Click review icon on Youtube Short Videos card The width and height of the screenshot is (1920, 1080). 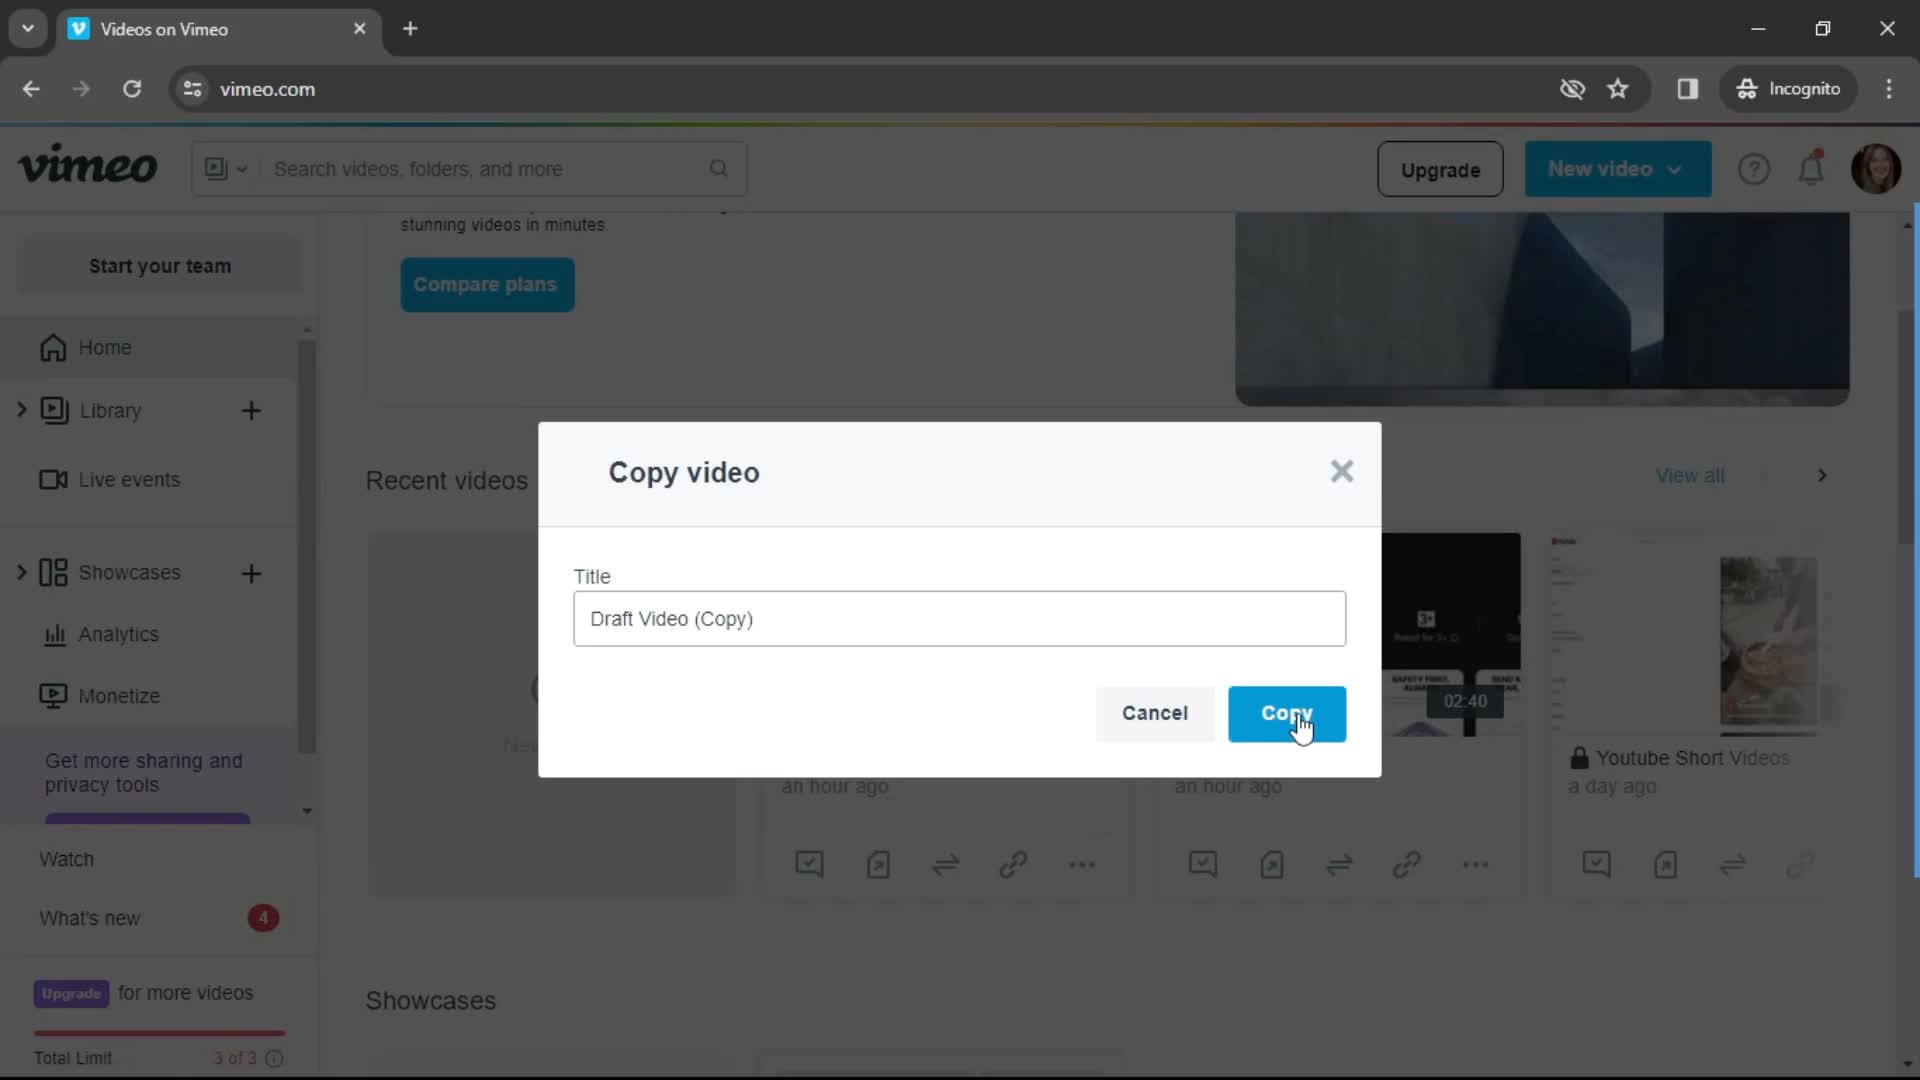1597,864
